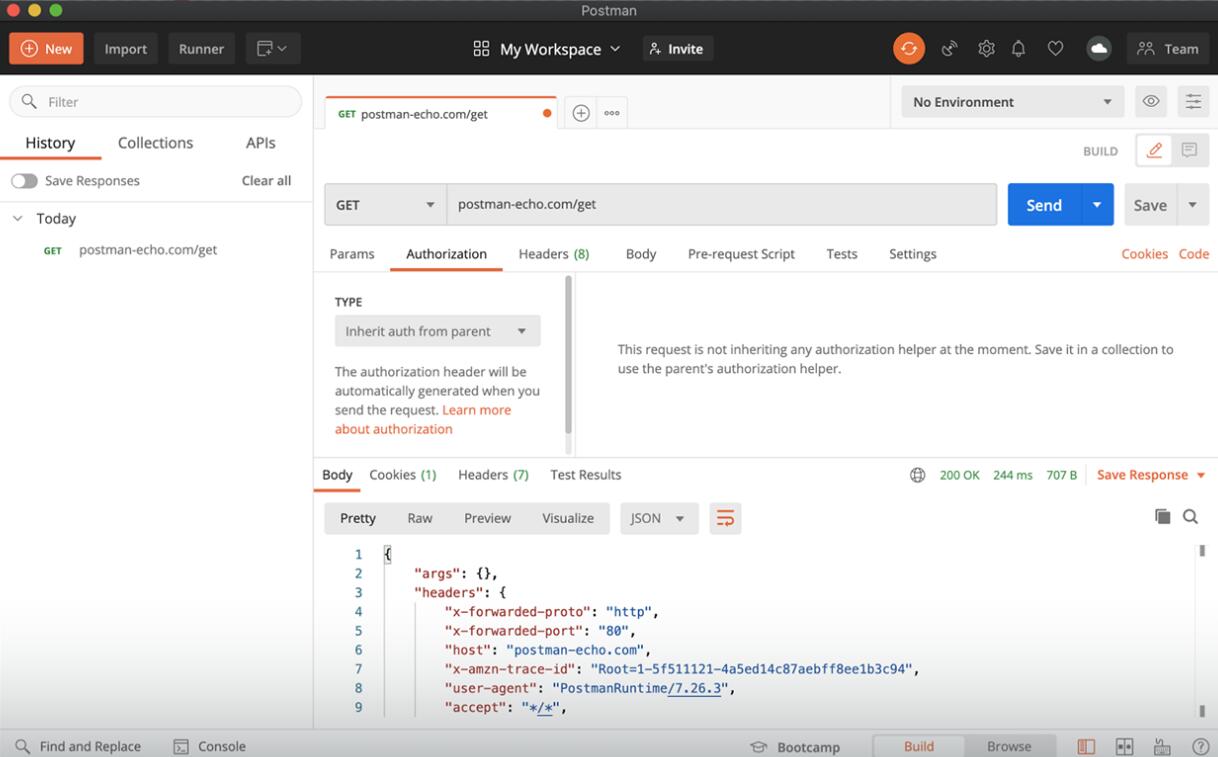
Task: Open manage environments sliders icon
Action: pyautogui.click(x=1193, y=101)
